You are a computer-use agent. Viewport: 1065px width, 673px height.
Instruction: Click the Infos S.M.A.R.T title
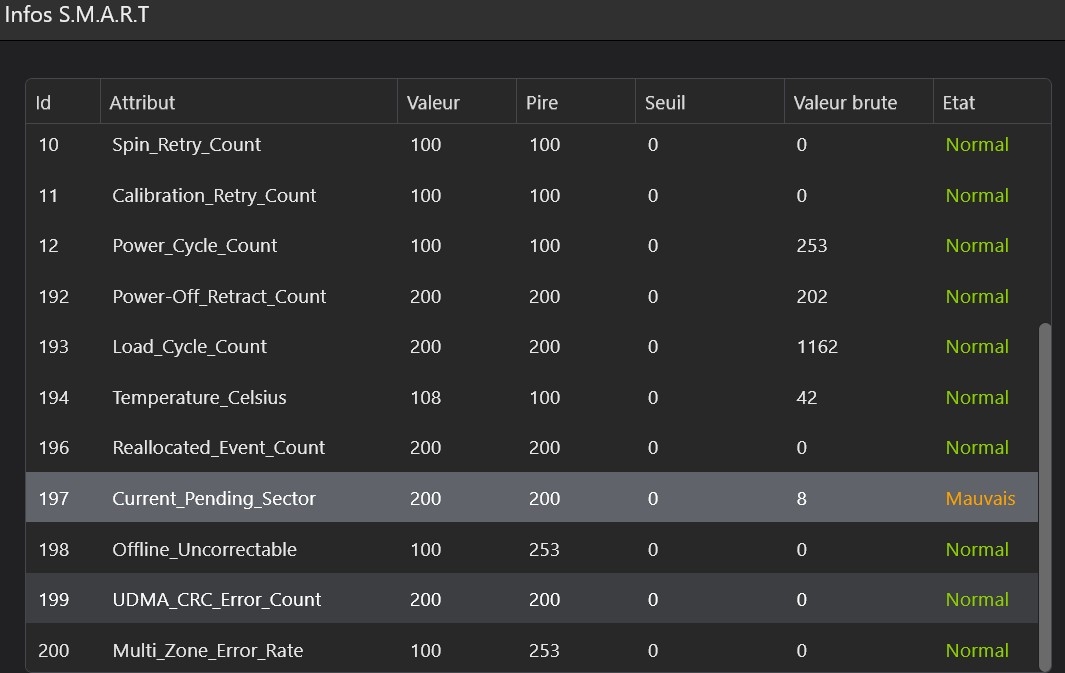click(x=77, y=14)
